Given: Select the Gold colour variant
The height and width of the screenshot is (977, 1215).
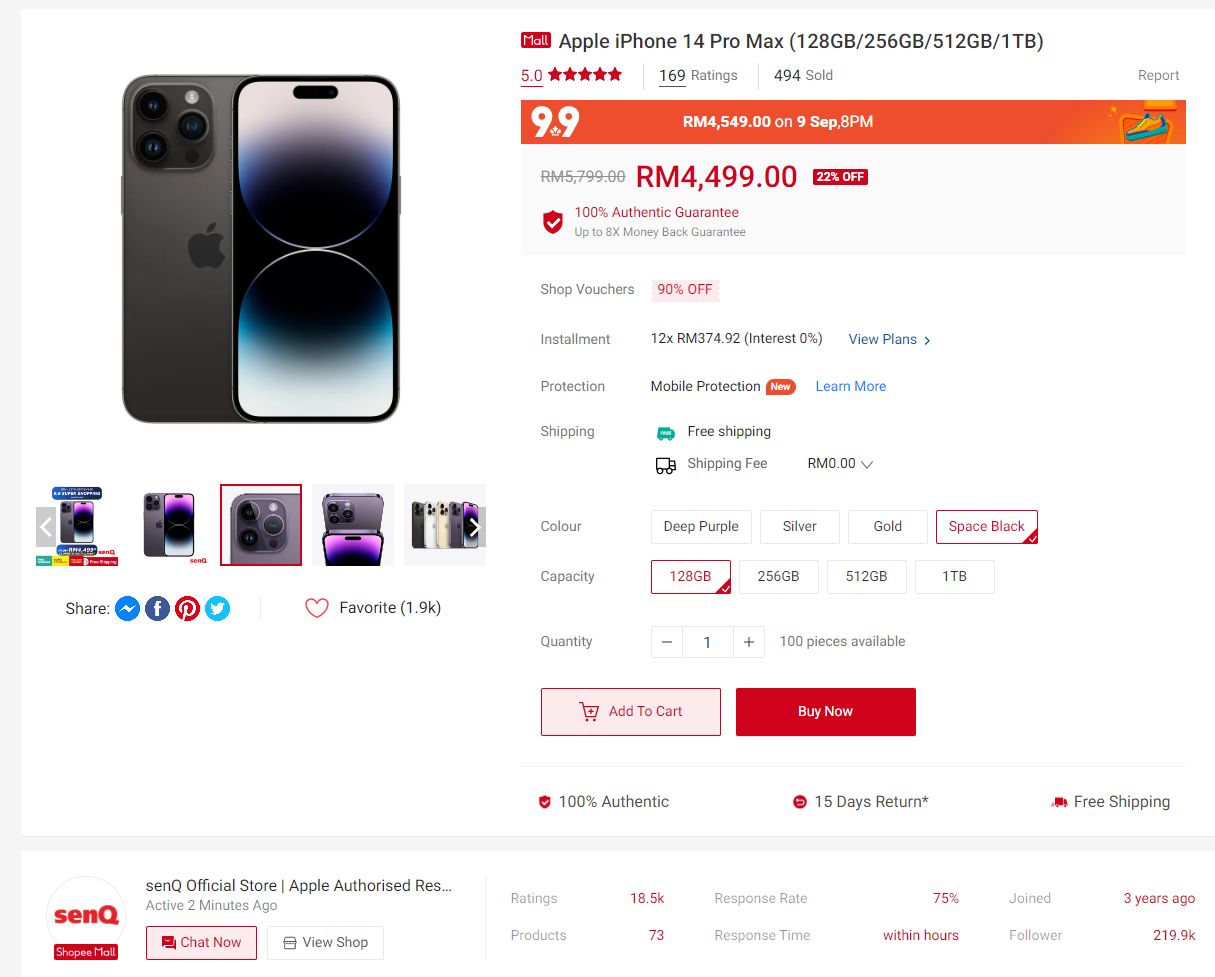Looking at the screenshot, I should click(887, 526).
